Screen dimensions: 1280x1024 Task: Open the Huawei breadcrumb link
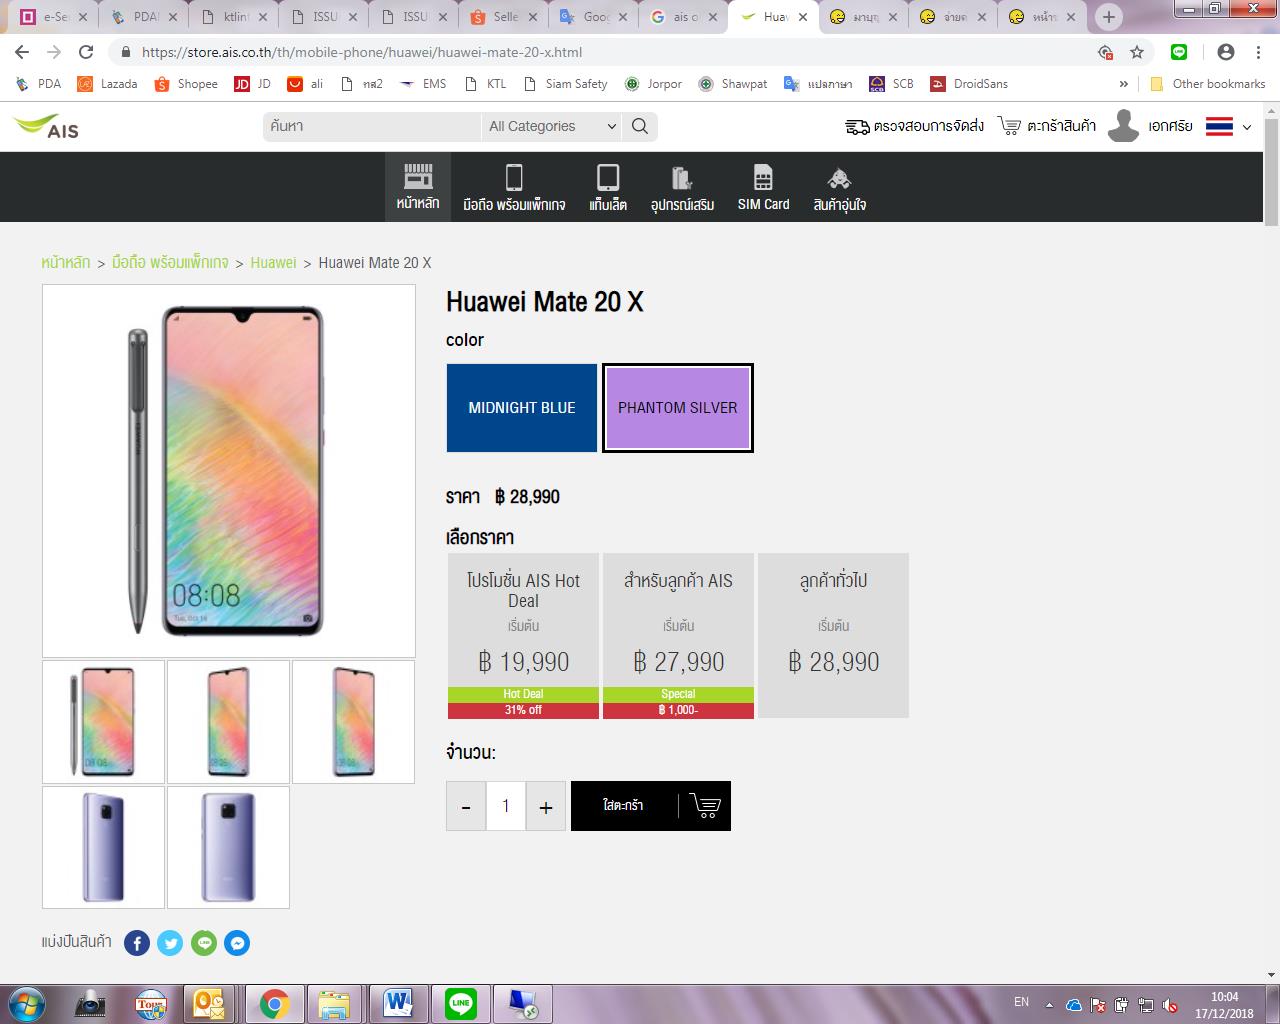click(273, 262)
